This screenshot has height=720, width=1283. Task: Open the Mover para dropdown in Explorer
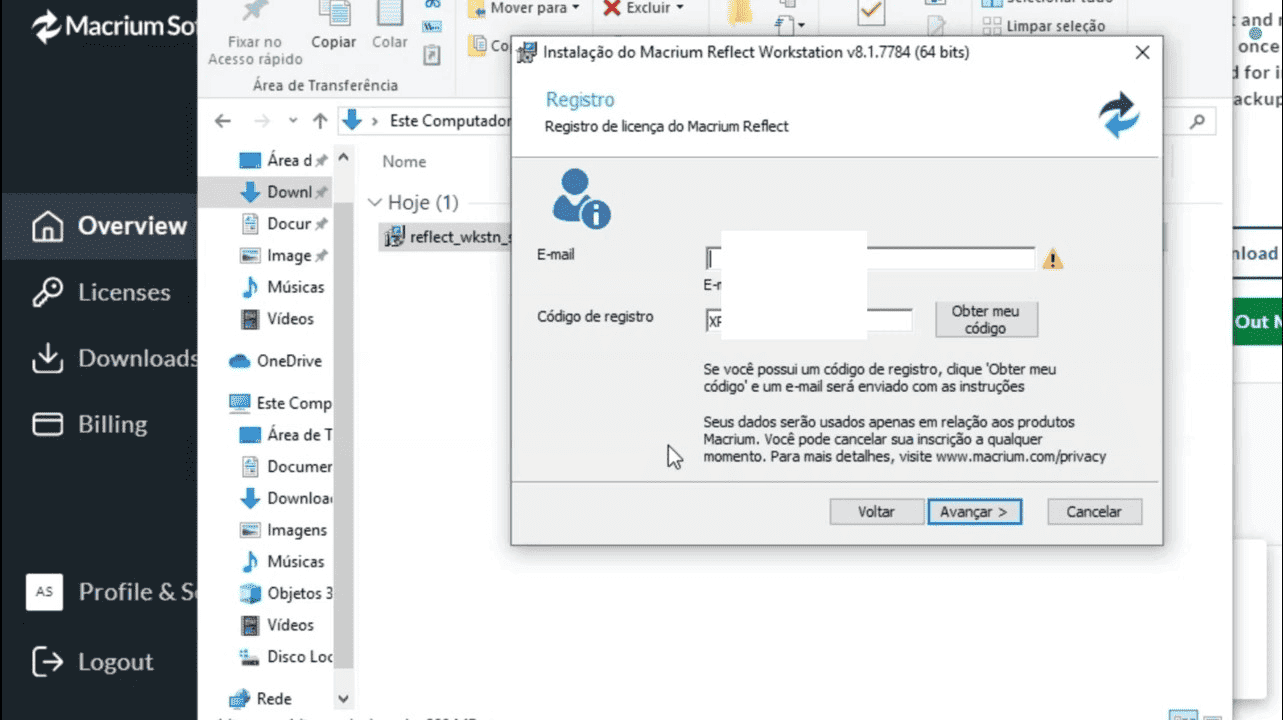pyautogui.click(x=524, y=8)
